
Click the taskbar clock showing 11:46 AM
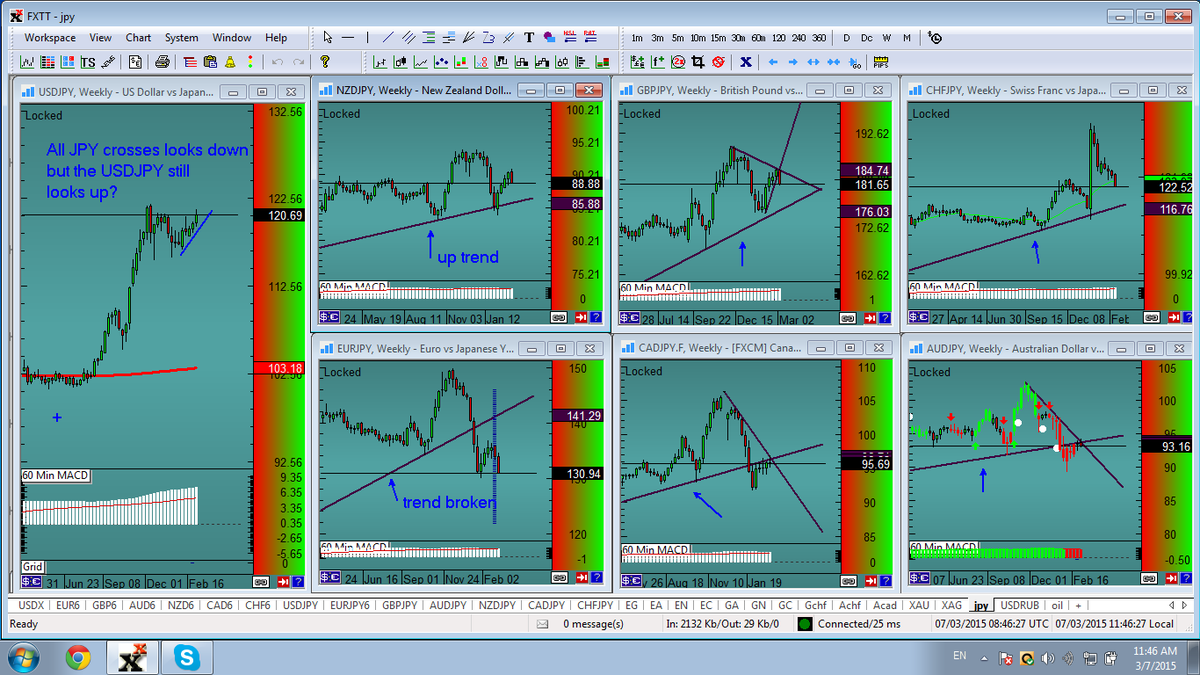click(1156, 657)
